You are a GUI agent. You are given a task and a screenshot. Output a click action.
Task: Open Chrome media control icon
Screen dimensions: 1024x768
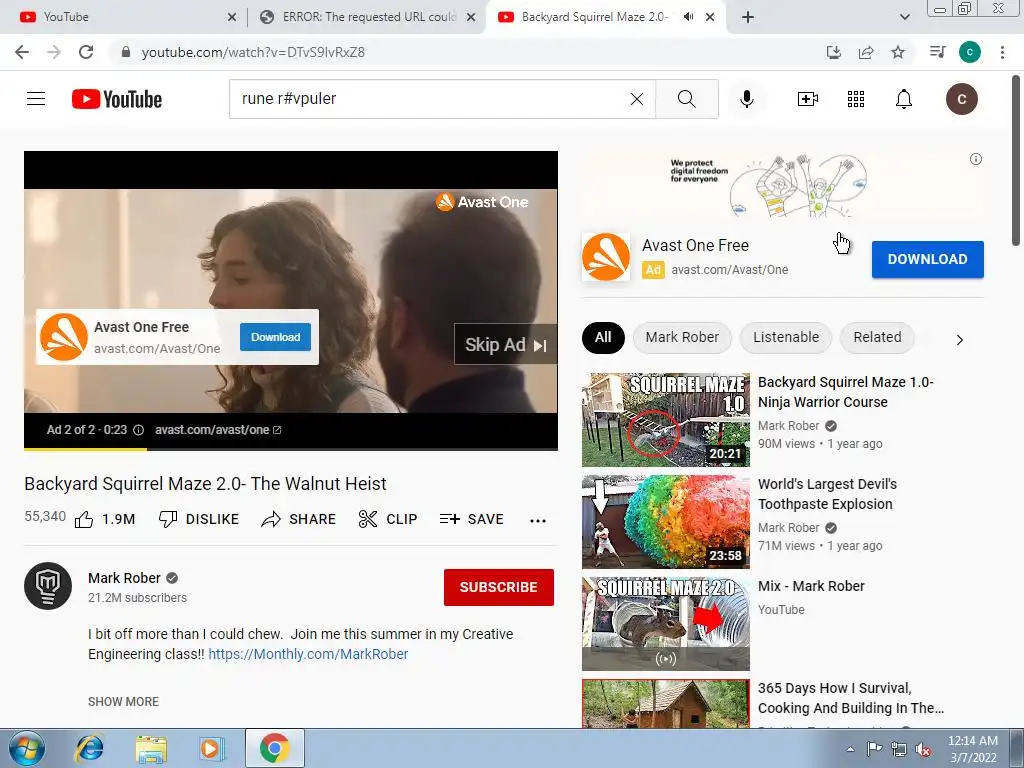(937, 52)
